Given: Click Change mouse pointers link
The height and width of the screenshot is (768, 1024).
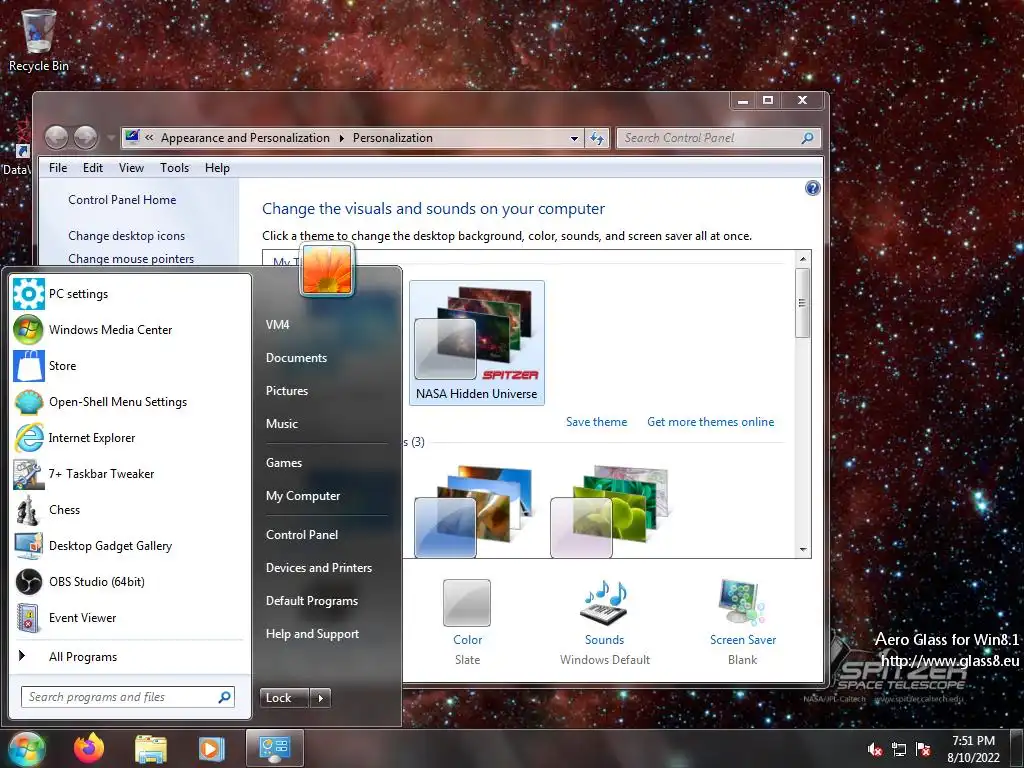Looking at the screenshot, I should [x=131, y=259].
